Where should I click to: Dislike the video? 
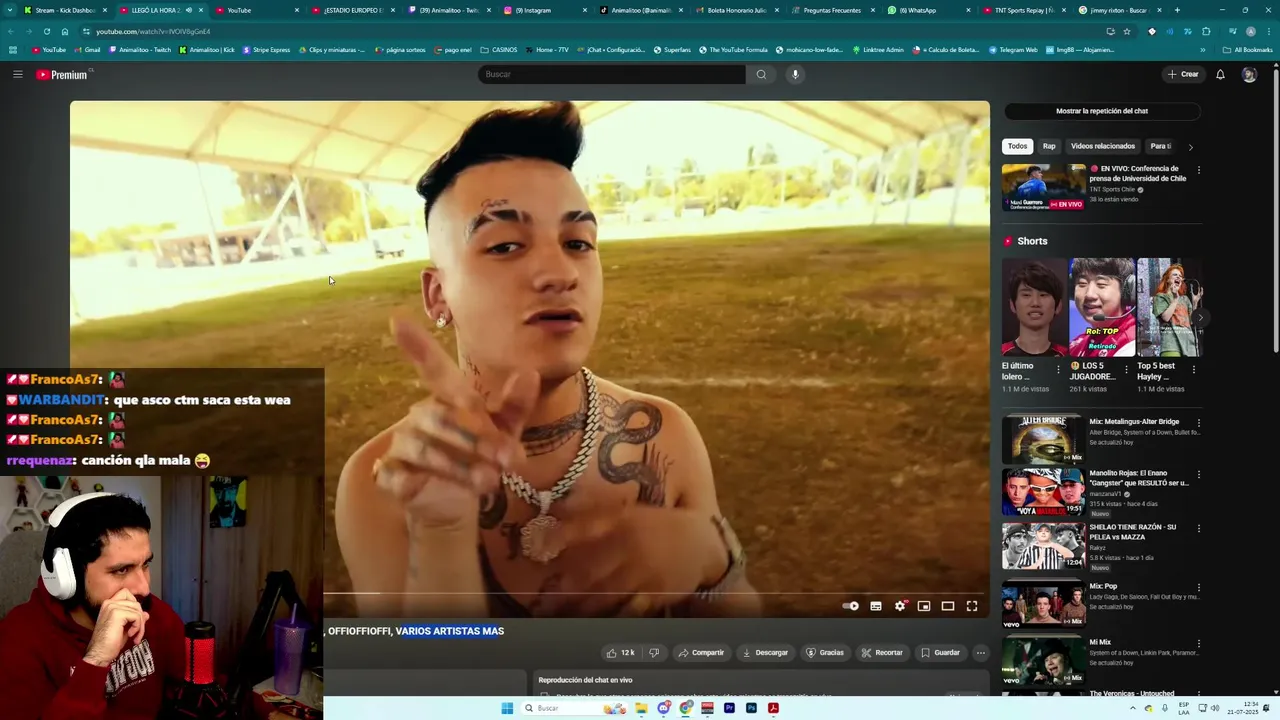coord(654,653)
